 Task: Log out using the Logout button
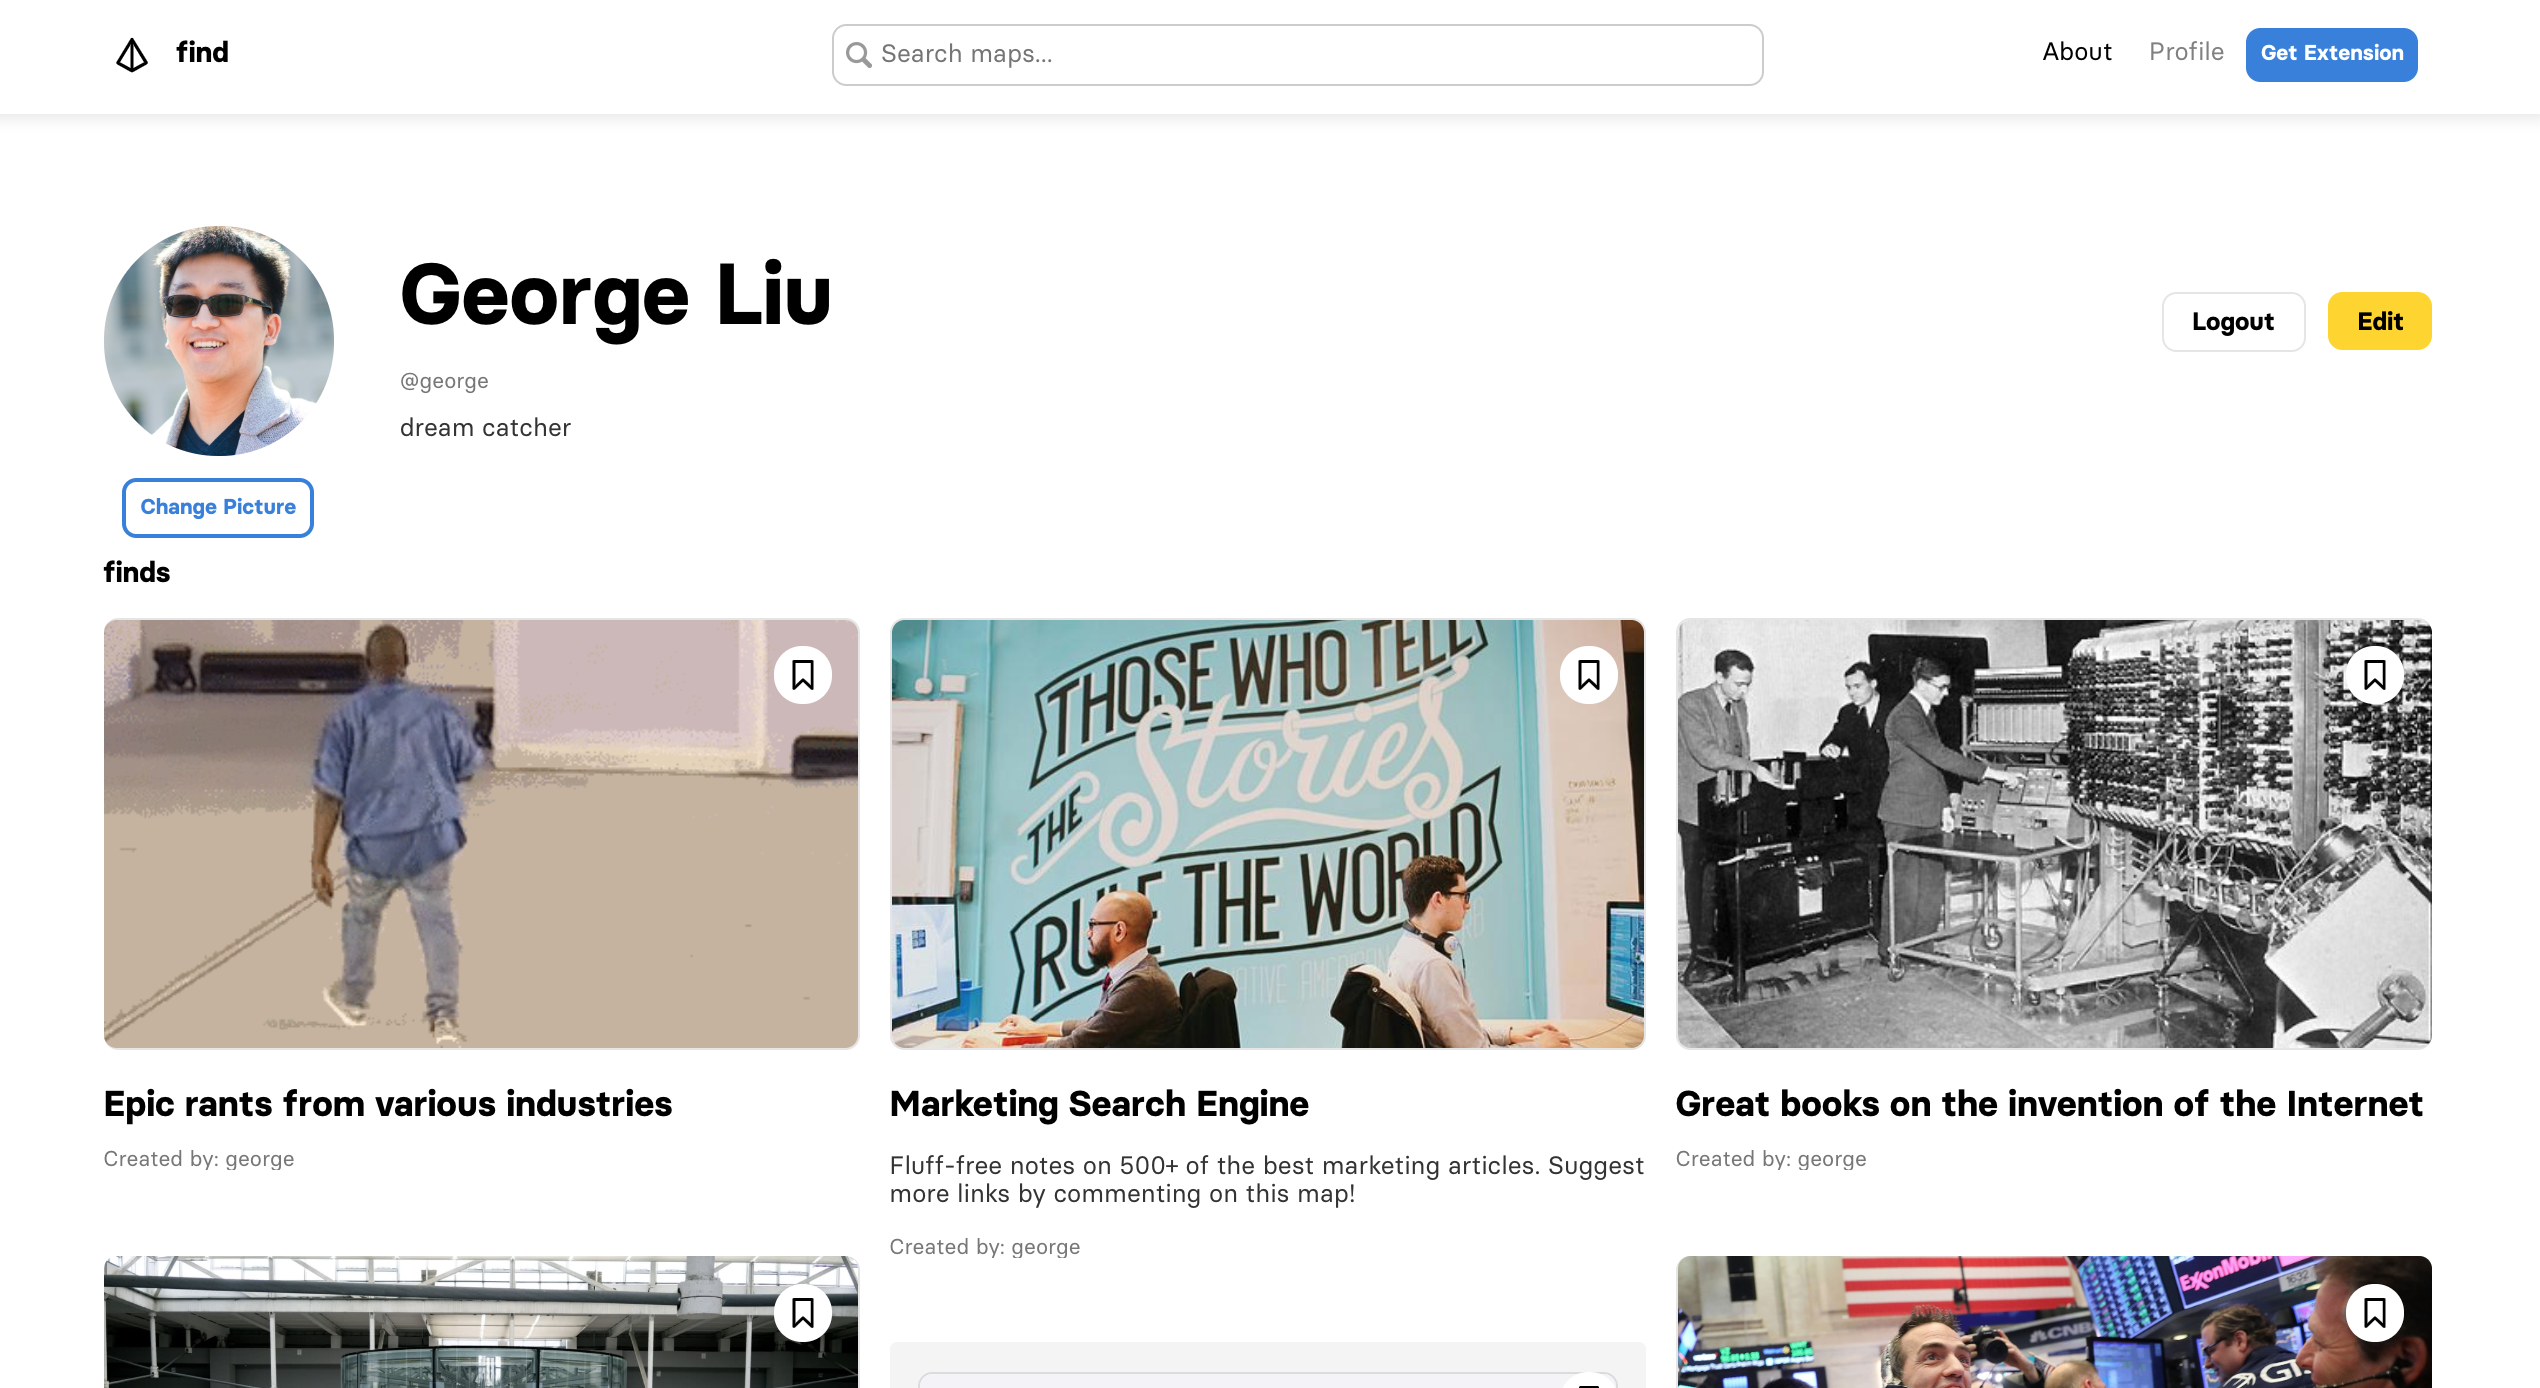click(x=2232, y=321)
